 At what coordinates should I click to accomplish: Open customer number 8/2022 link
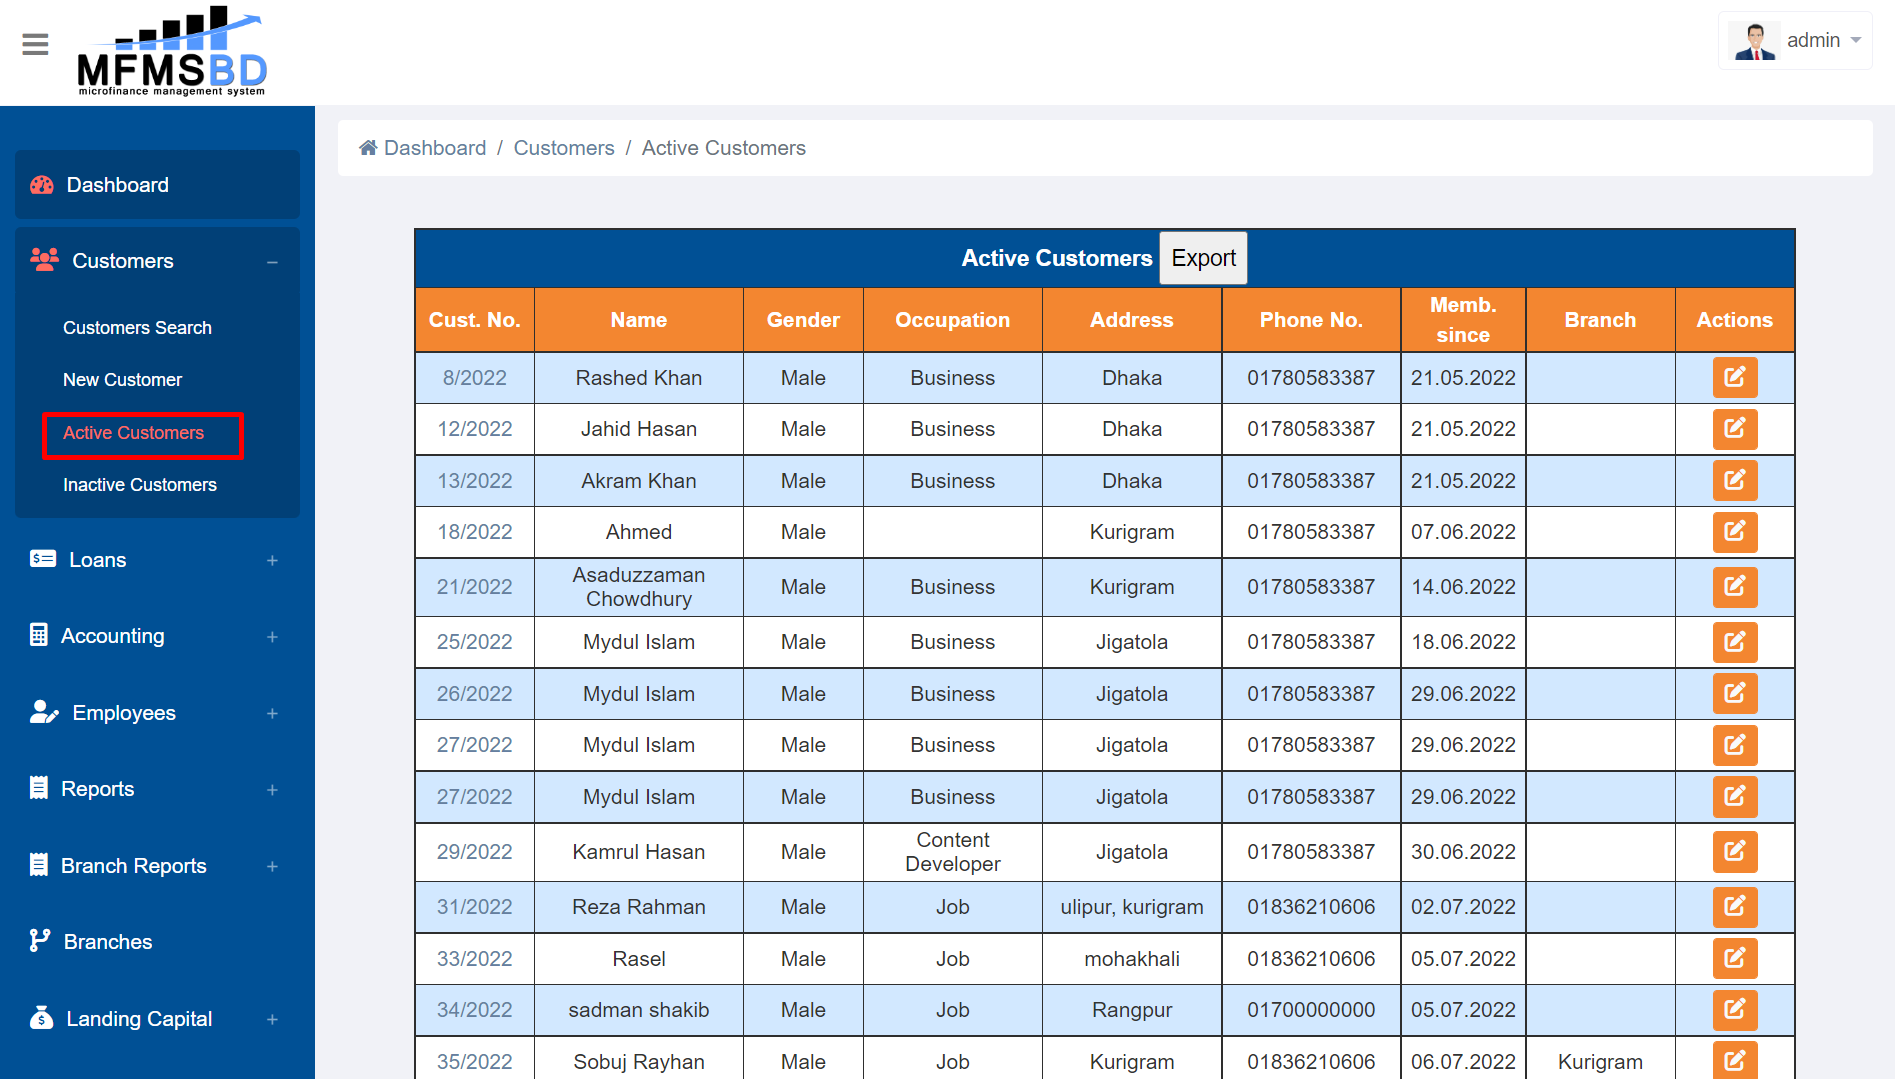475,378
